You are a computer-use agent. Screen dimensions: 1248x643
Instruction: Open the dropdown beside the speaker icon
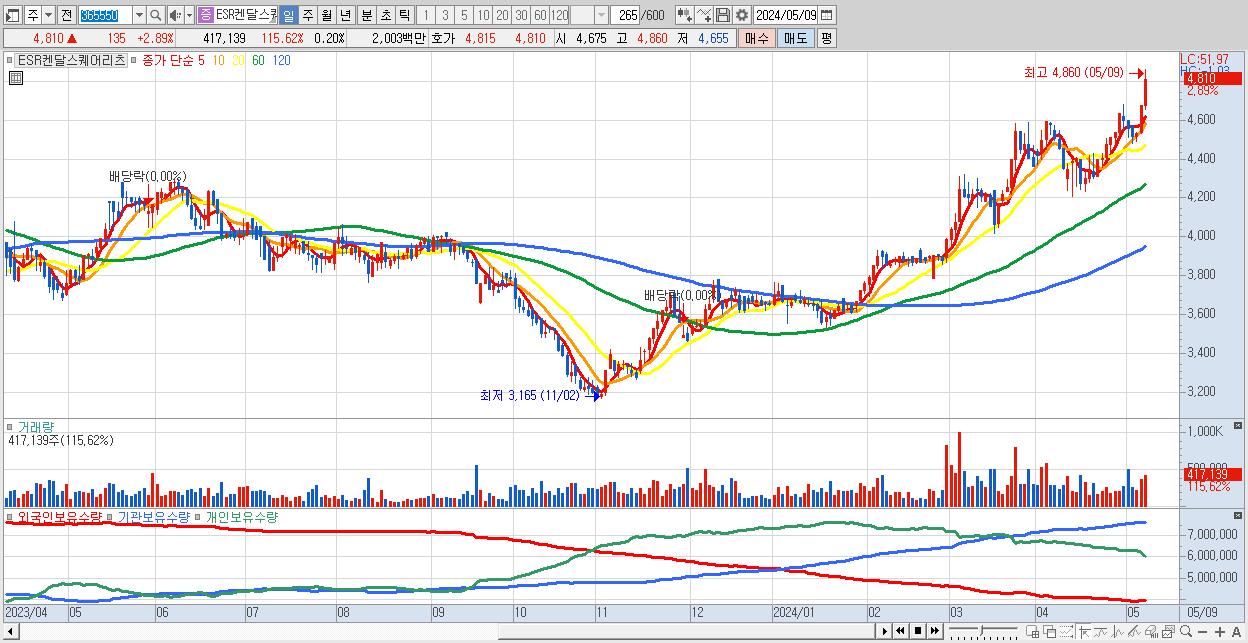point(188,15)
